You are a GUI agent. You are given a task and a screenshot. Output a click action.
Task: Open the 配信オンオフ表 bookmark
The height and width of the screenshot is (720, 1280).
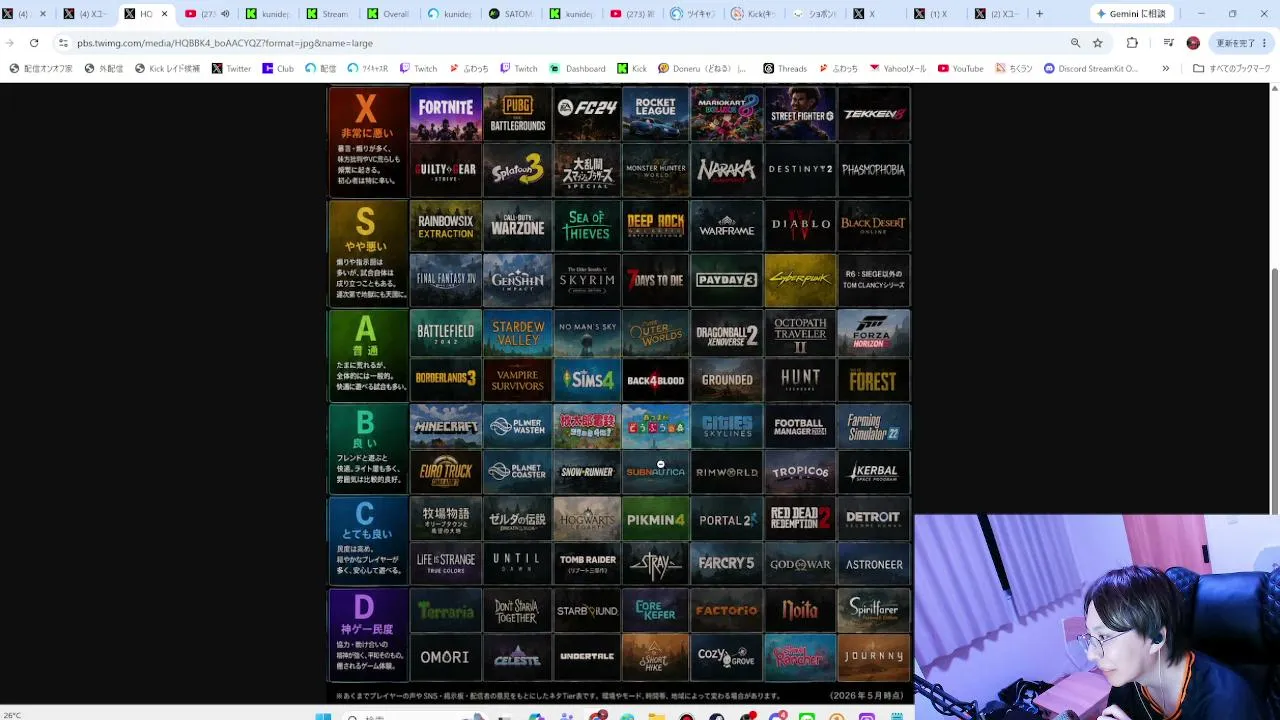pyautogui.click(x=41, y=69)
